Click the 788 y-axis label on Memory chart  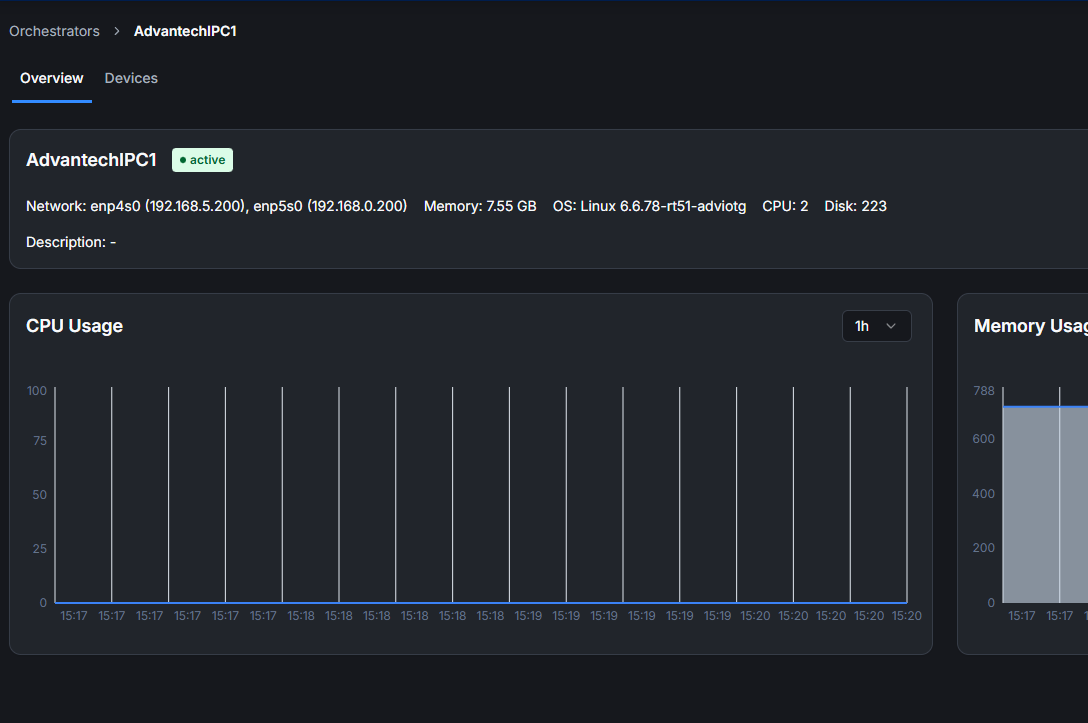pos(984,390)
